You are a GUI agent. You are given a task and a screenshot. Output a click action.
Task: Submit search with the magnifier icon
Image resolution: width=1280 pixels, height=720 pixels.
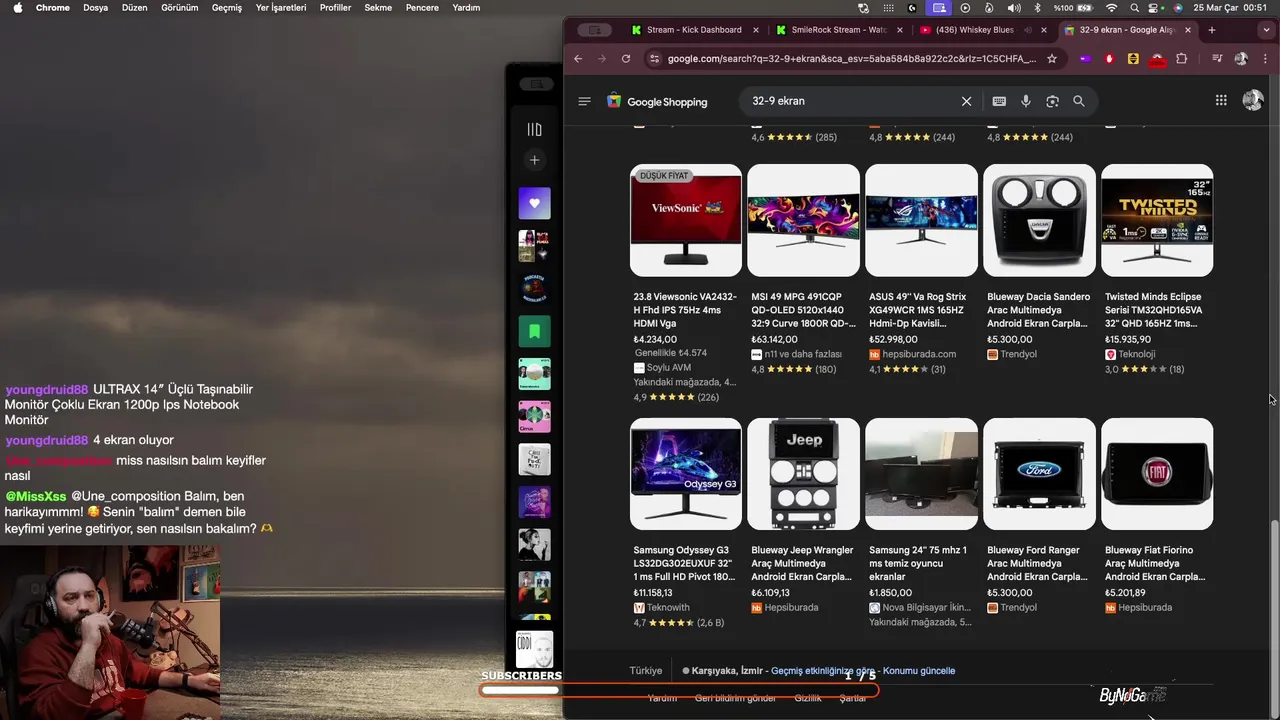[x=1079, y=101]
